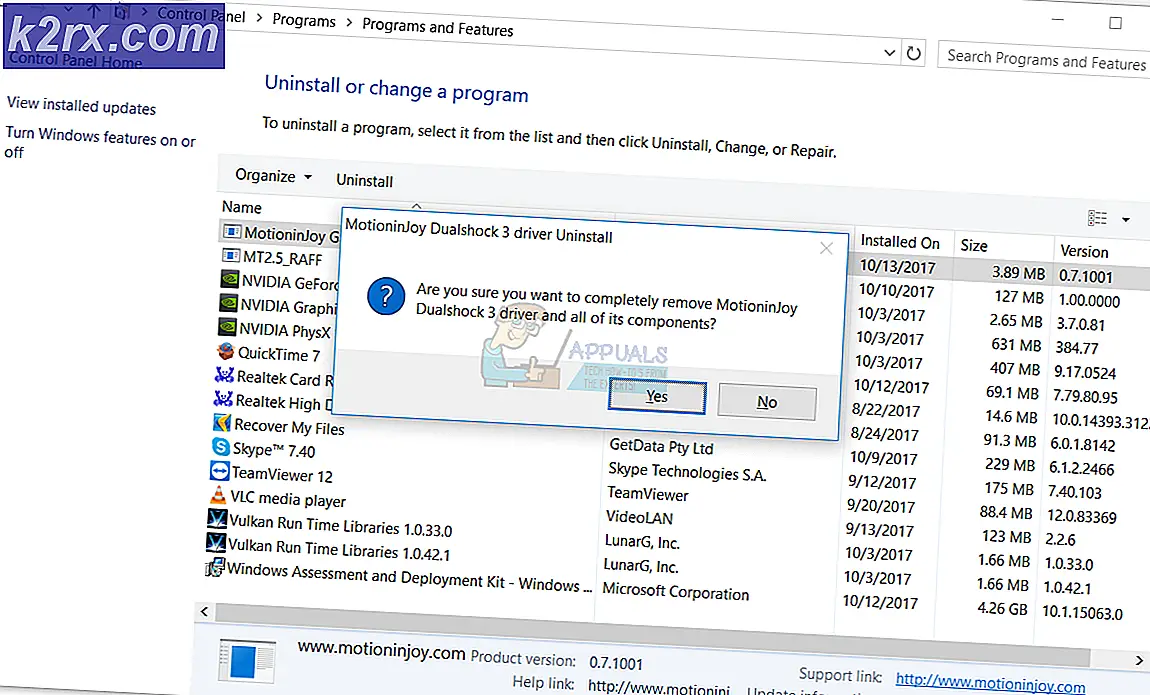Image resolution: width=1150 pixels, height=695 pixels.
Task: Confirm uninstall by clicking Yes
Action: pyautogui.click(x=657, y=397)
